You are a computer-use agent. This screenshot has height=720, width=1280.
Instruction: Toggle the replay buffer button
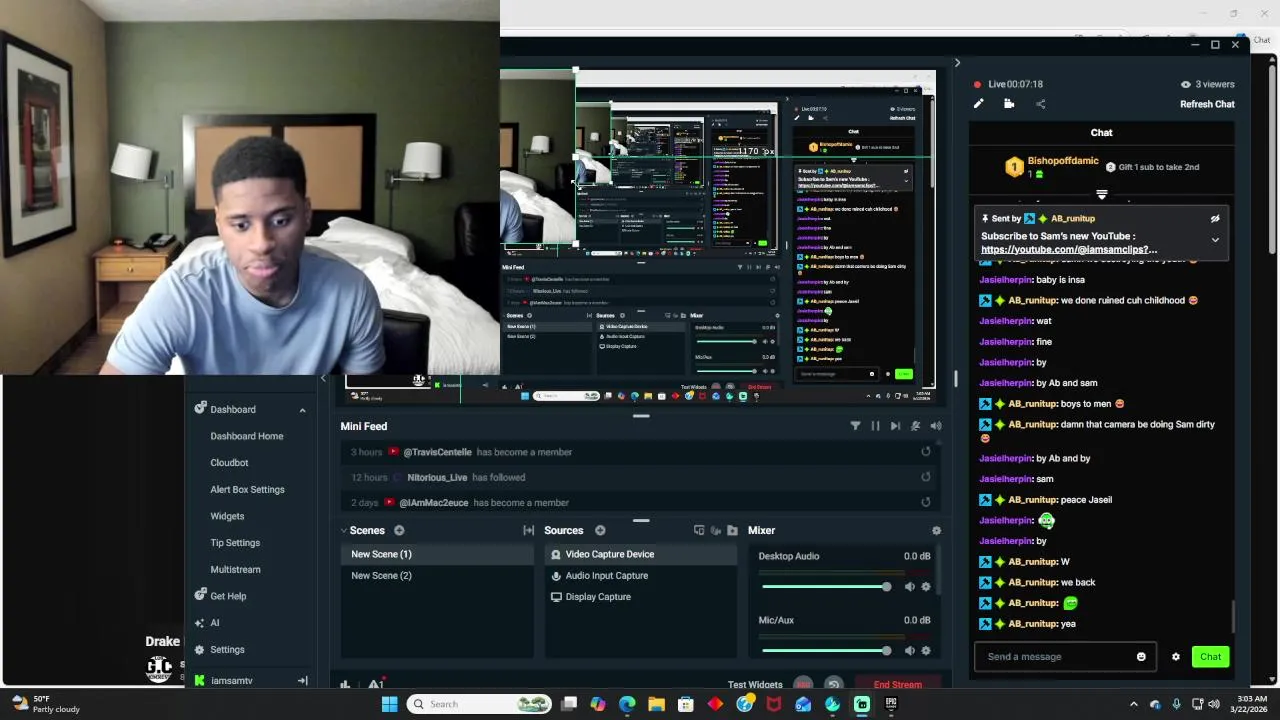coord(833,685)
